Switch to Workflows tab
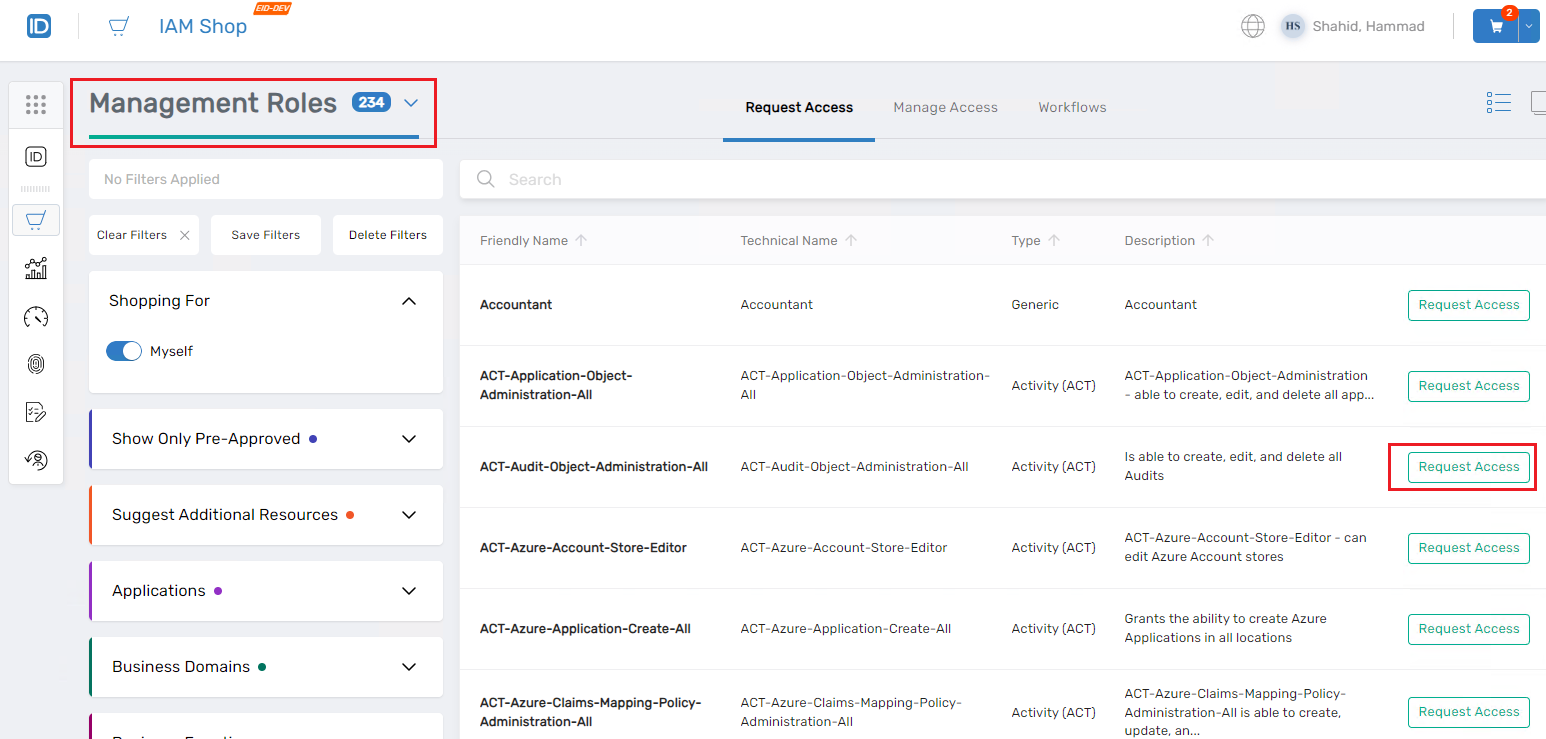 (x=1072, y=107)
